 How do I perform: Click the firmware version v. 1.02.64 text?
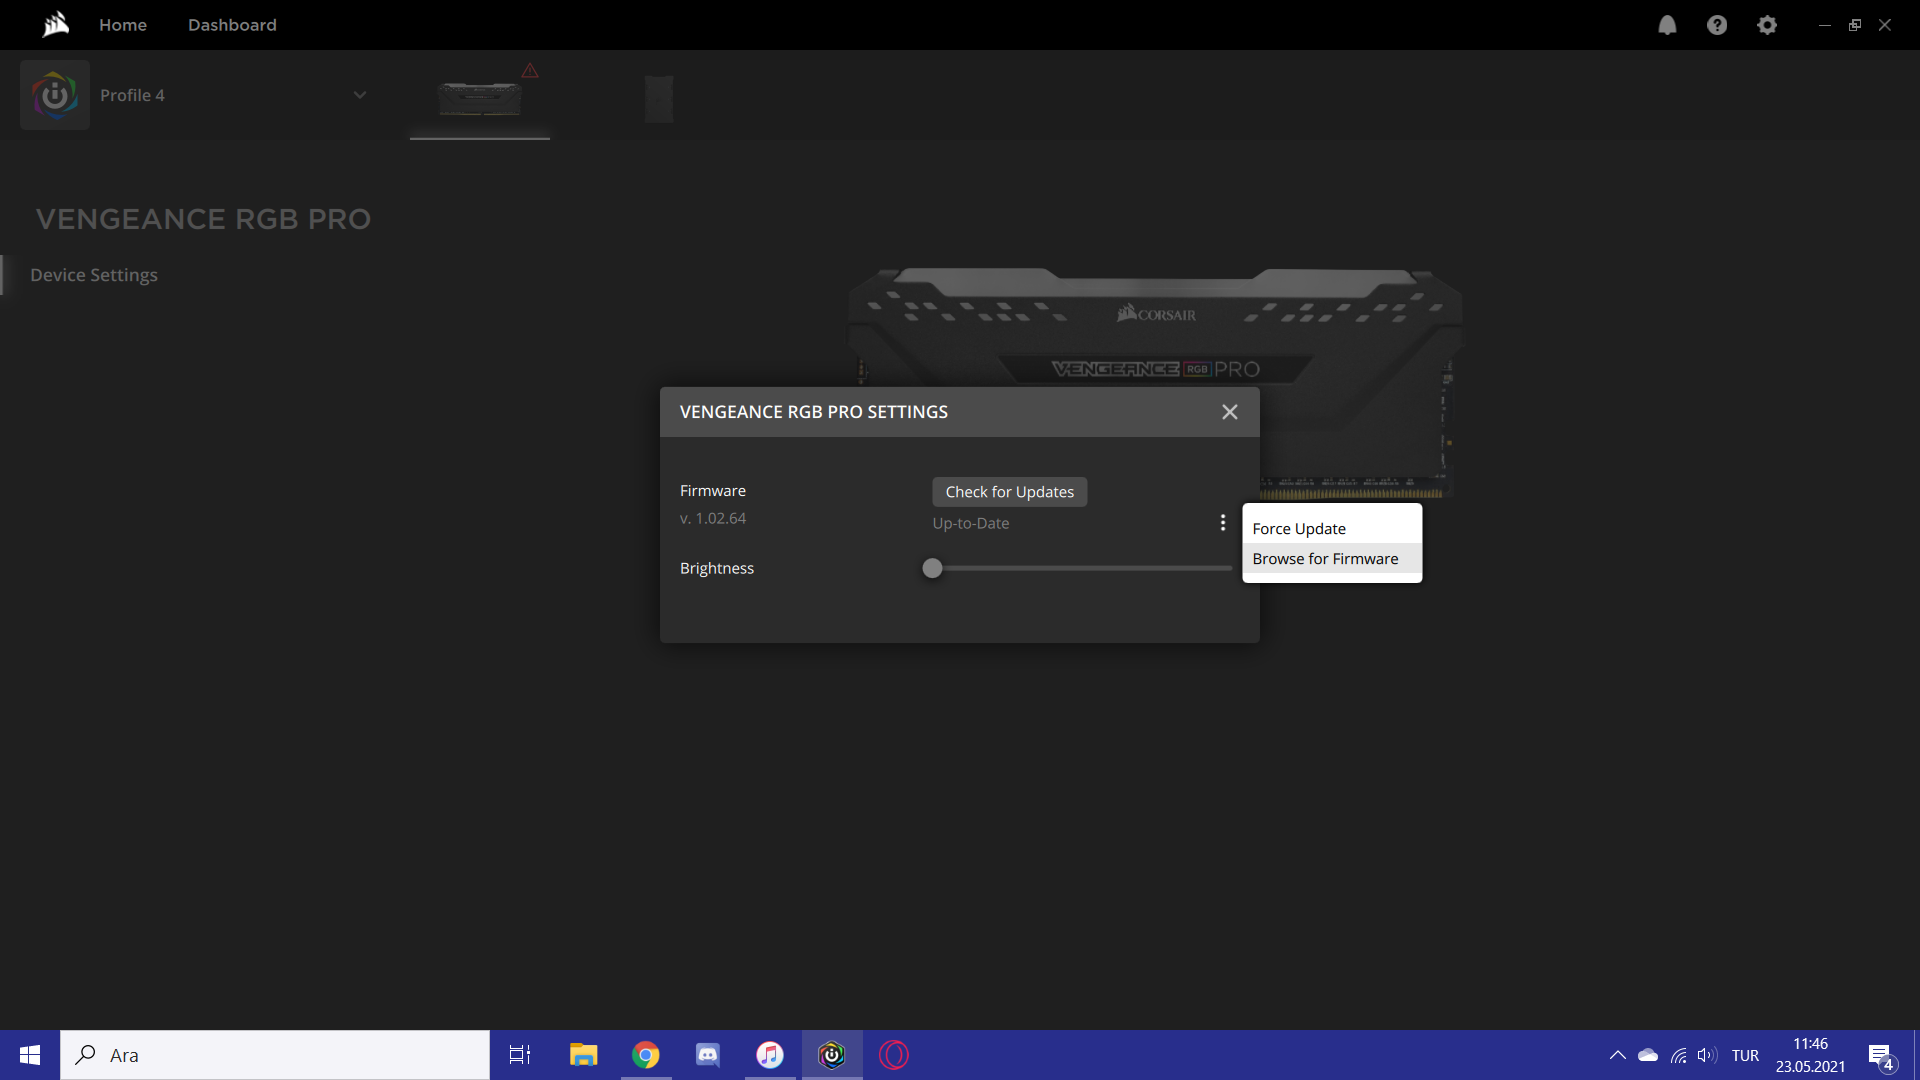(713, 518)
